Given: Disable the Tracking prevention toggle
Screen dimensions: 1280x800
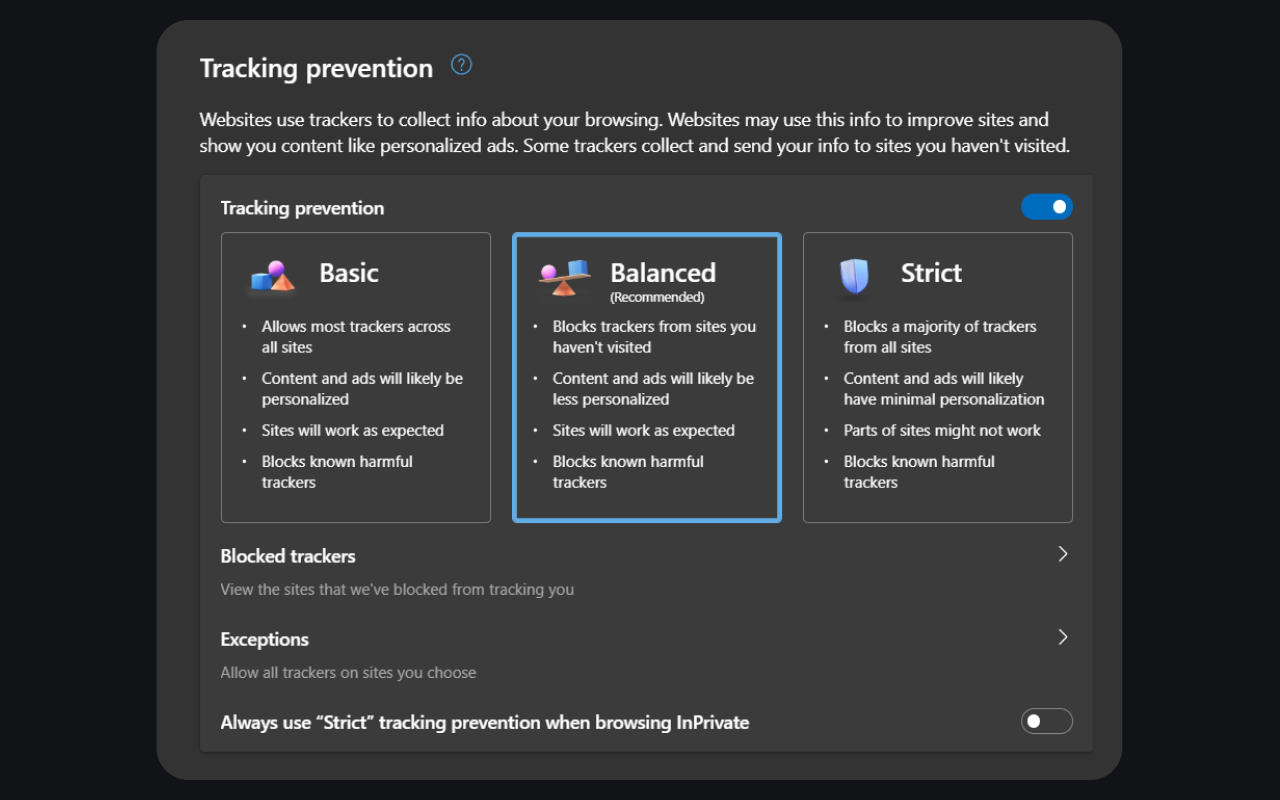Looking at the screenshot, I should (1046, 206).
